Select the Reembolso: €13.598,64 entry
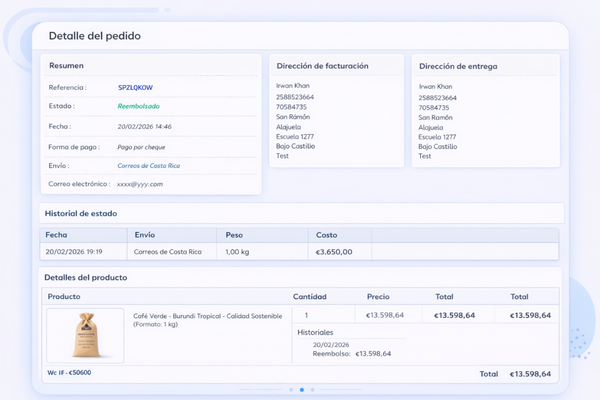 coord(352,354)
